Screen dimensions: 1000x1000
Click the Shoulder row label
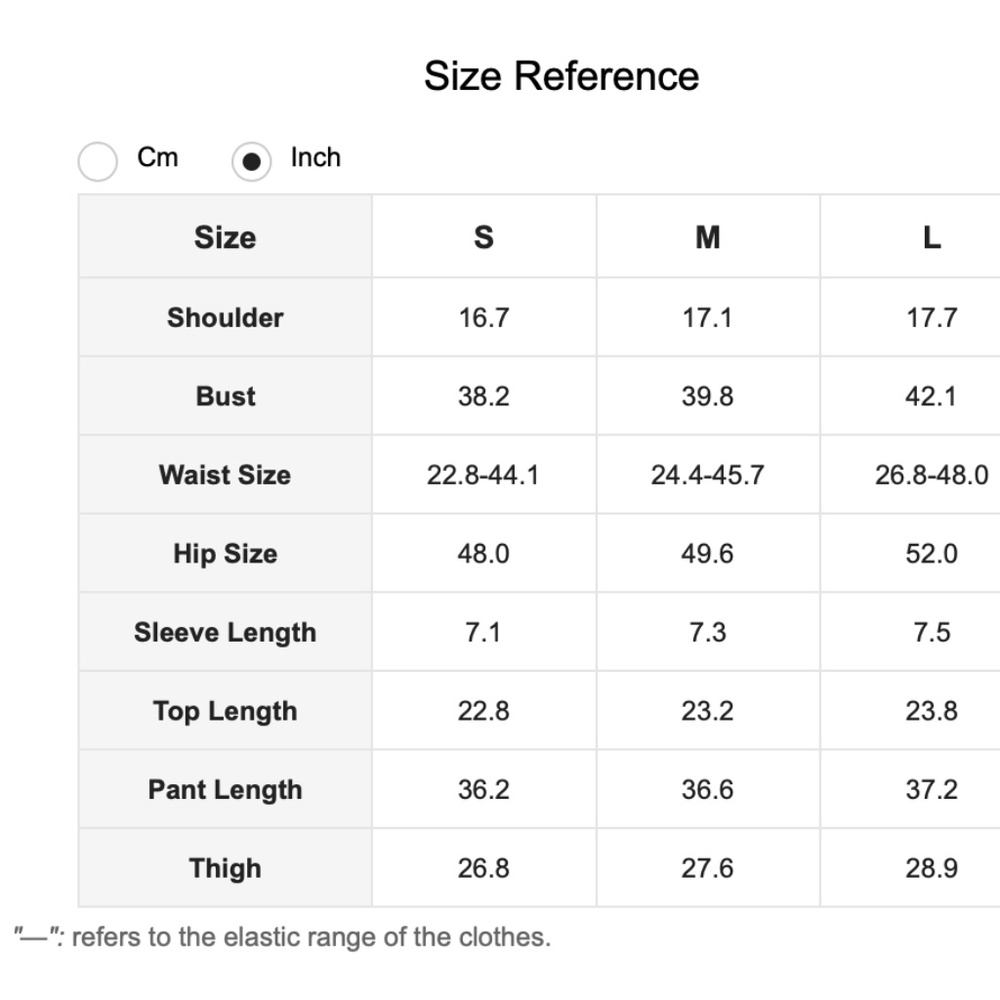[225, 317]
